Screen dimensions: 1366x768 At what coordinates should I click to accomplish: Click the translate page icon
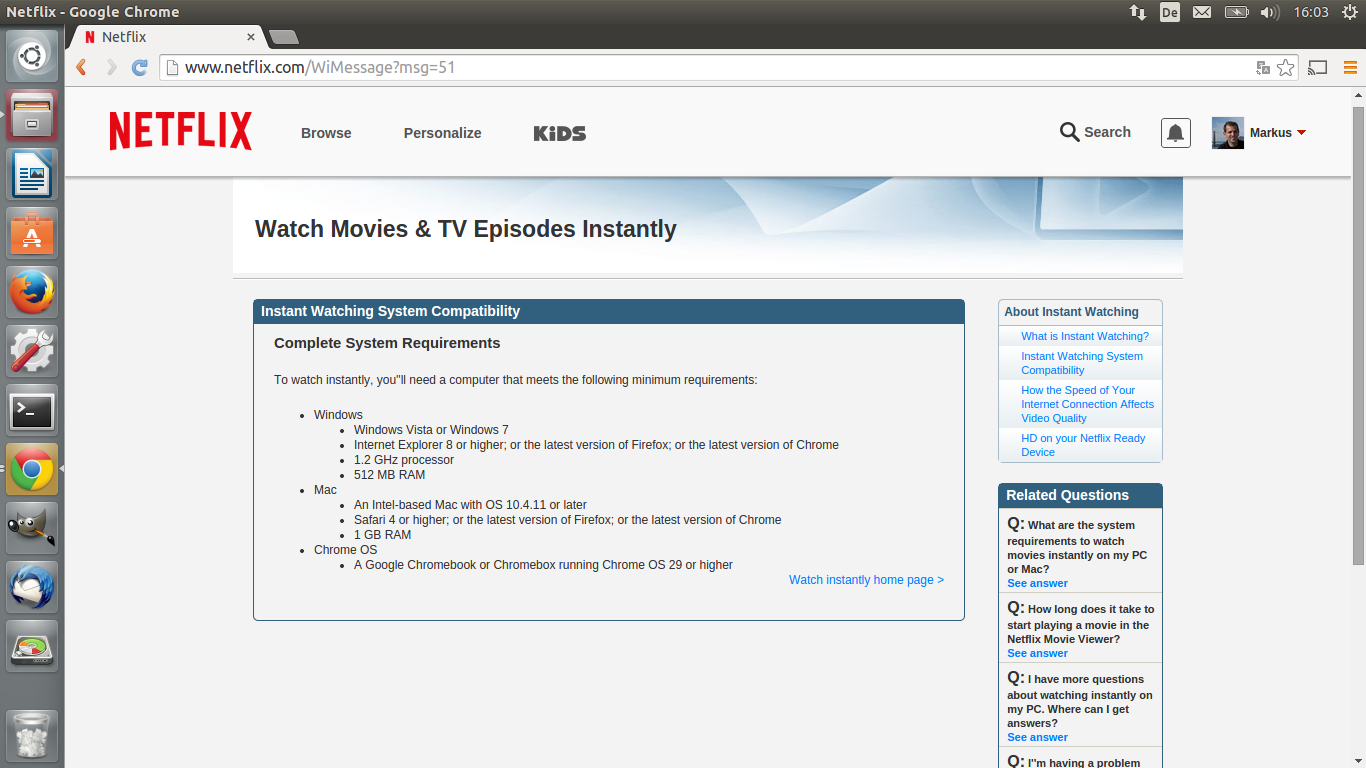[1263, 68]
